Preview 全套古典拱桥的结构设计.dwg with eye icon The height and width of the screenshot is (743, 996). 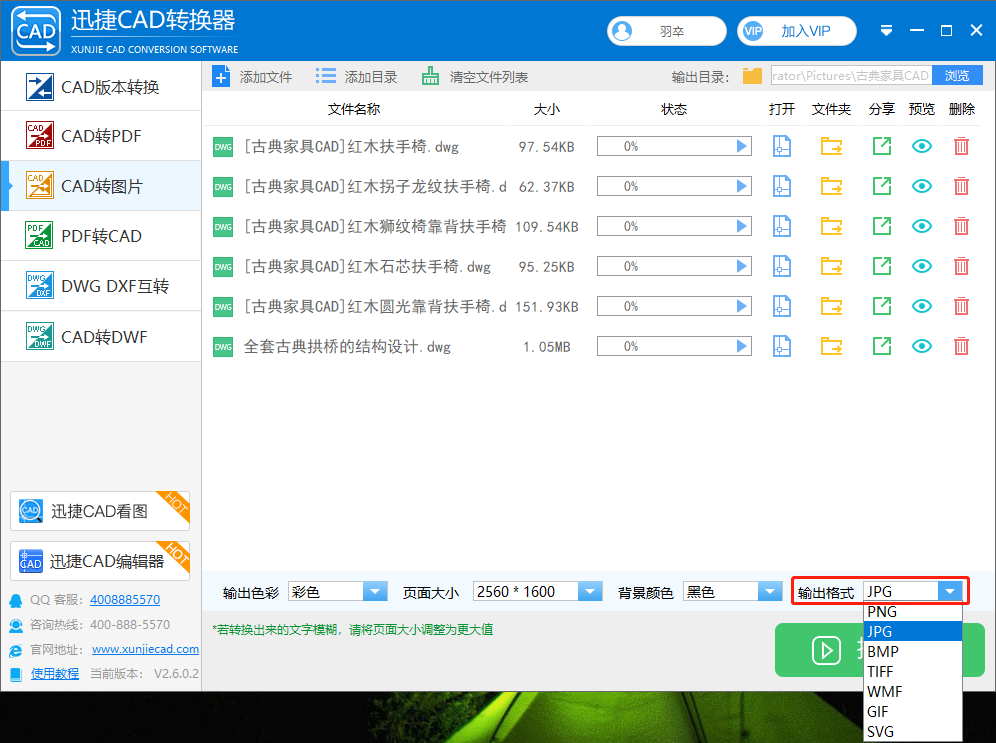922,346
